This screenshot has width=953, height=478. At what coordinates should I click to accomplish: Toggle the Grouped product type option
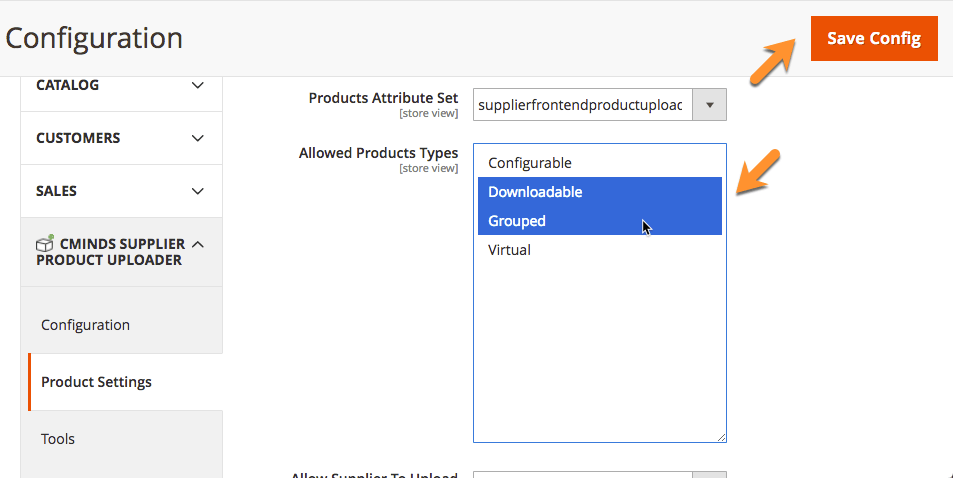pos(517,221)
